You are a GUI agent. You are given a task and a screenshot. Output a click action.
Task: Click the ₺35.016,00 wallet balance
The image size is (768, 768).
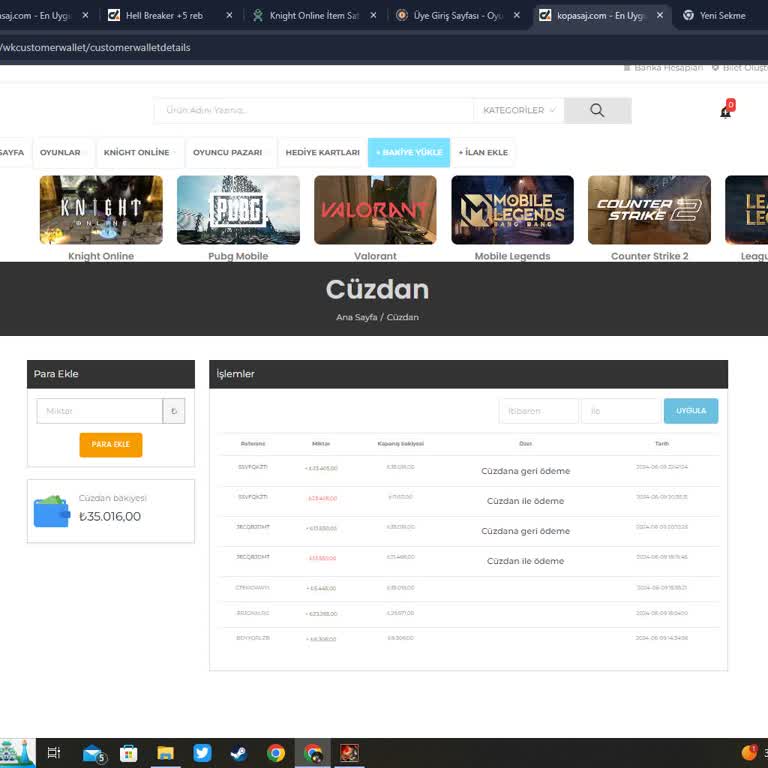tap(110, 517)
